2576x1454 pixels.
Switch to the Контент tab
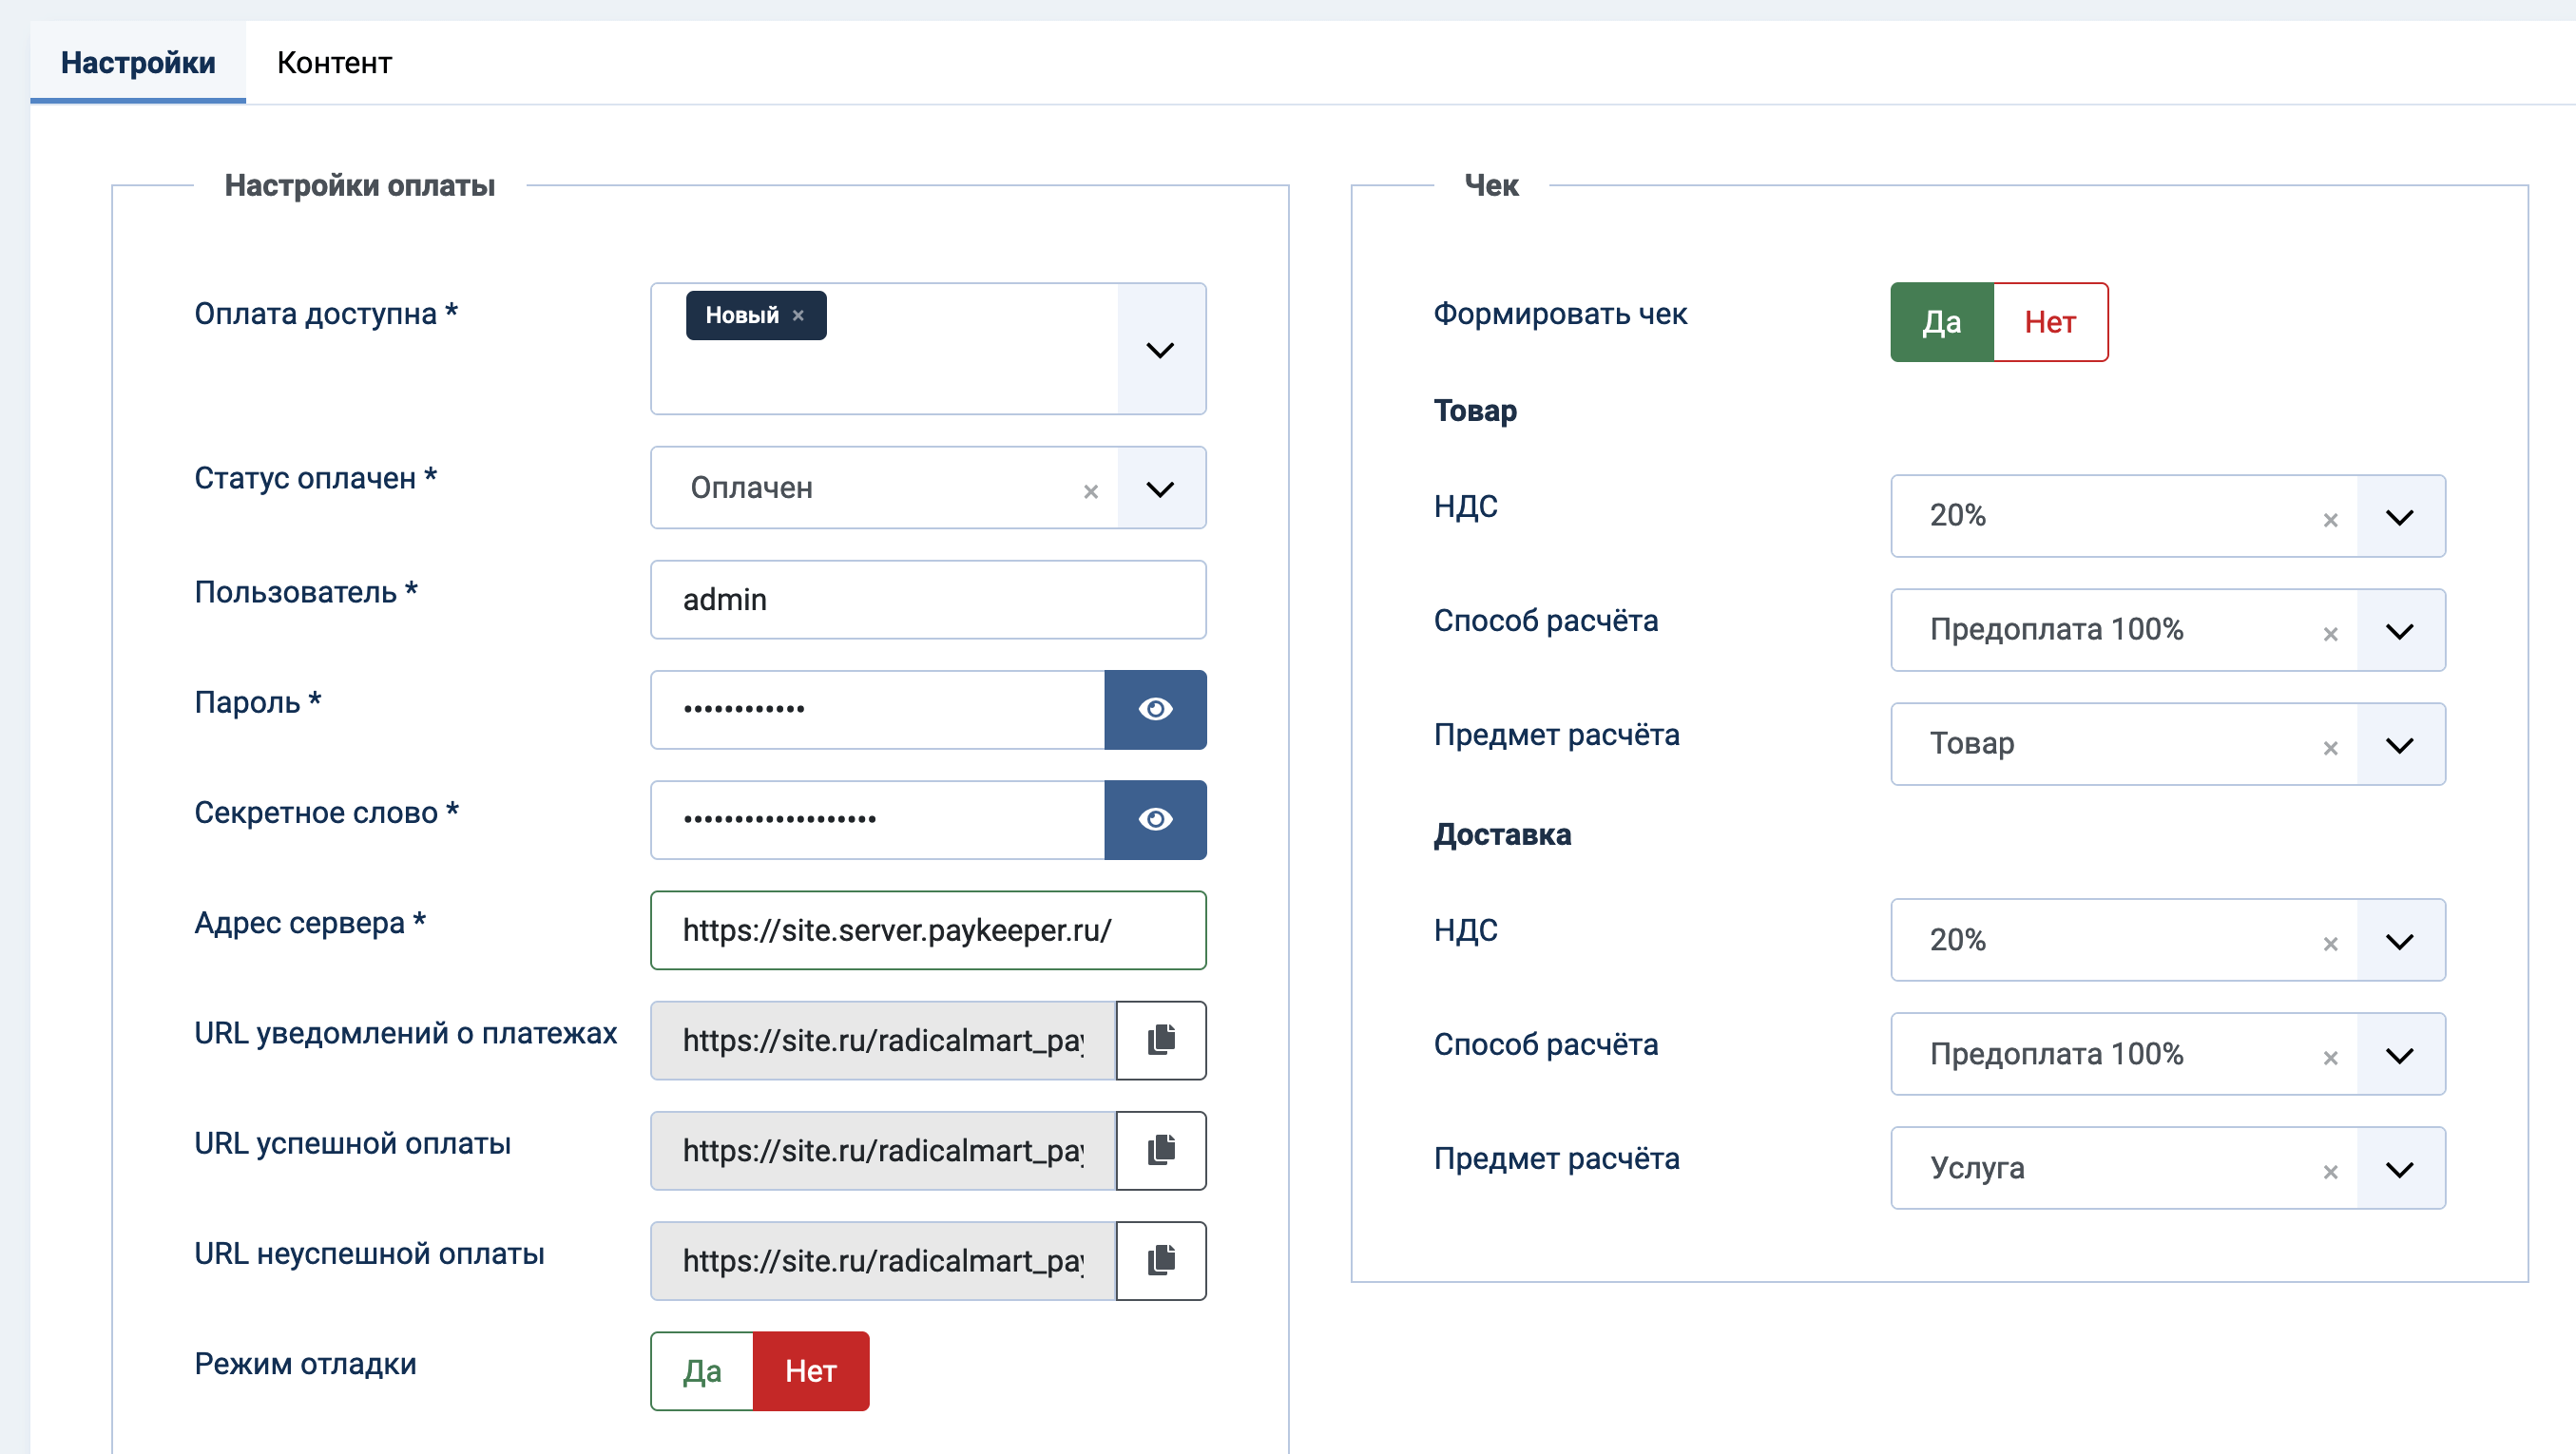pos(335,62)
